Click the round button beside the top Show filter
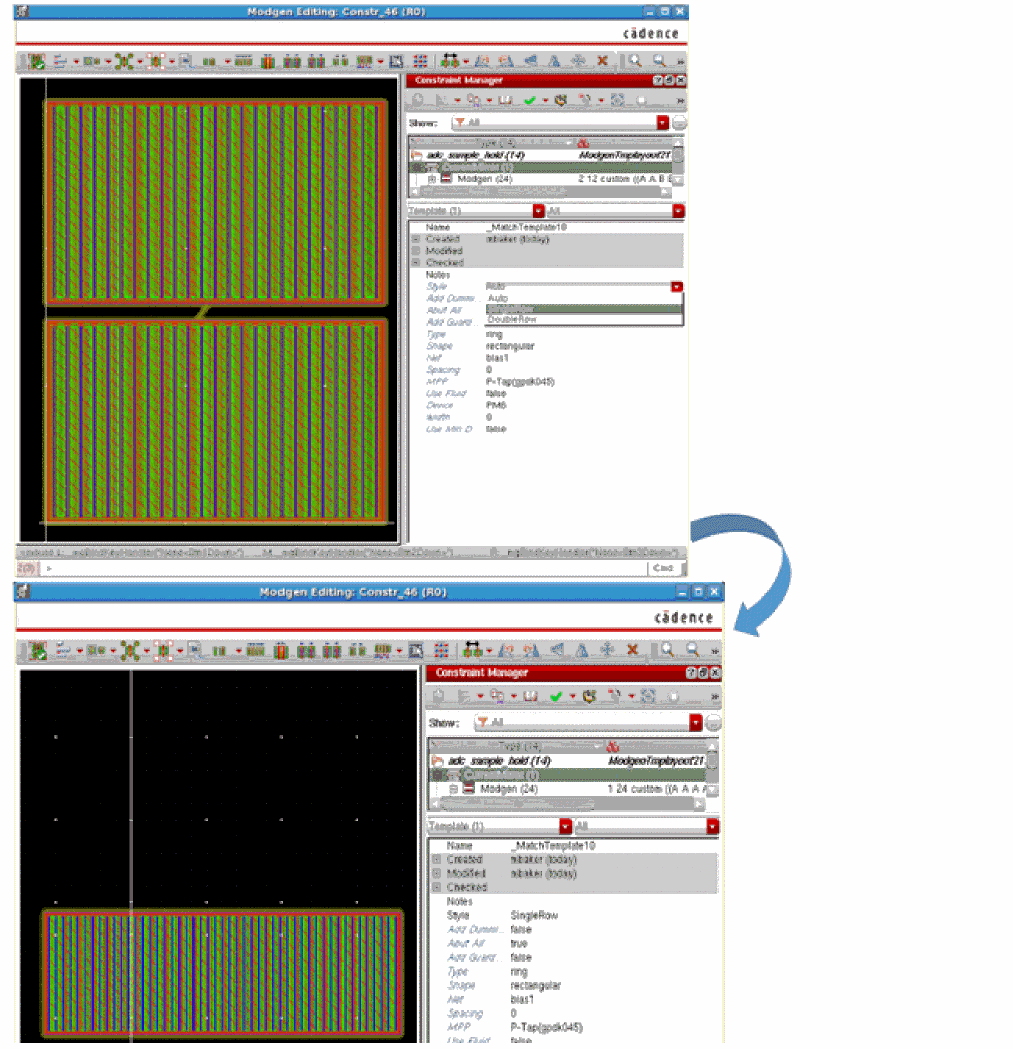1013x1049 pixels. pos(678,122)
